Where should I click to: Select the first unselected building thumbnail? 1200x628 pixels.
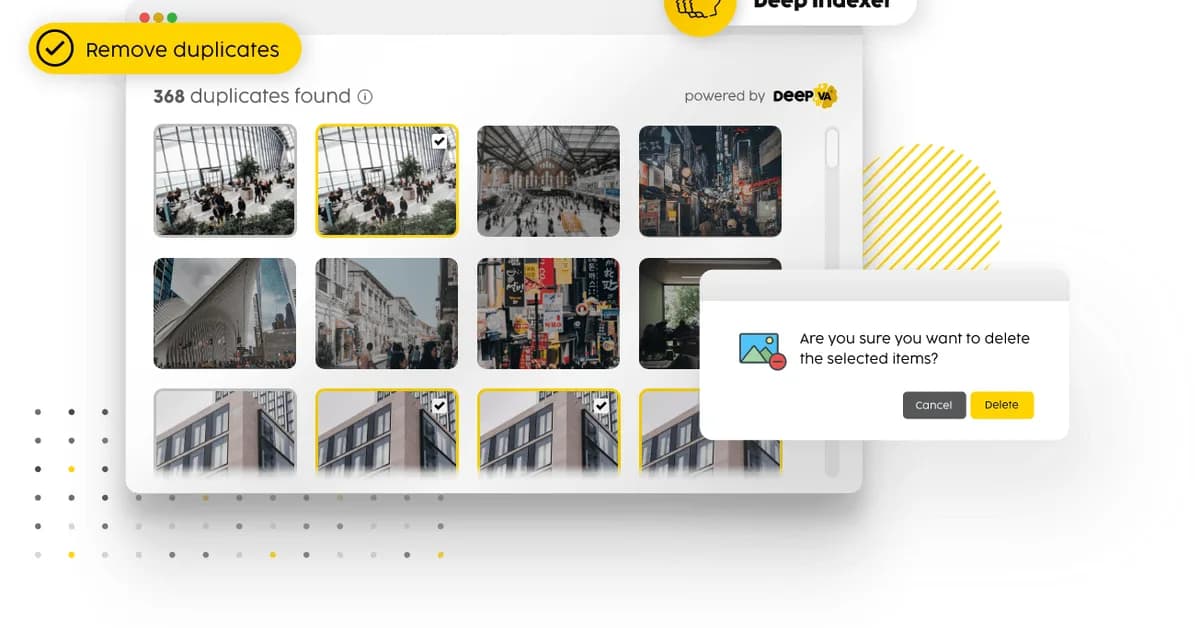click(225, 430)
